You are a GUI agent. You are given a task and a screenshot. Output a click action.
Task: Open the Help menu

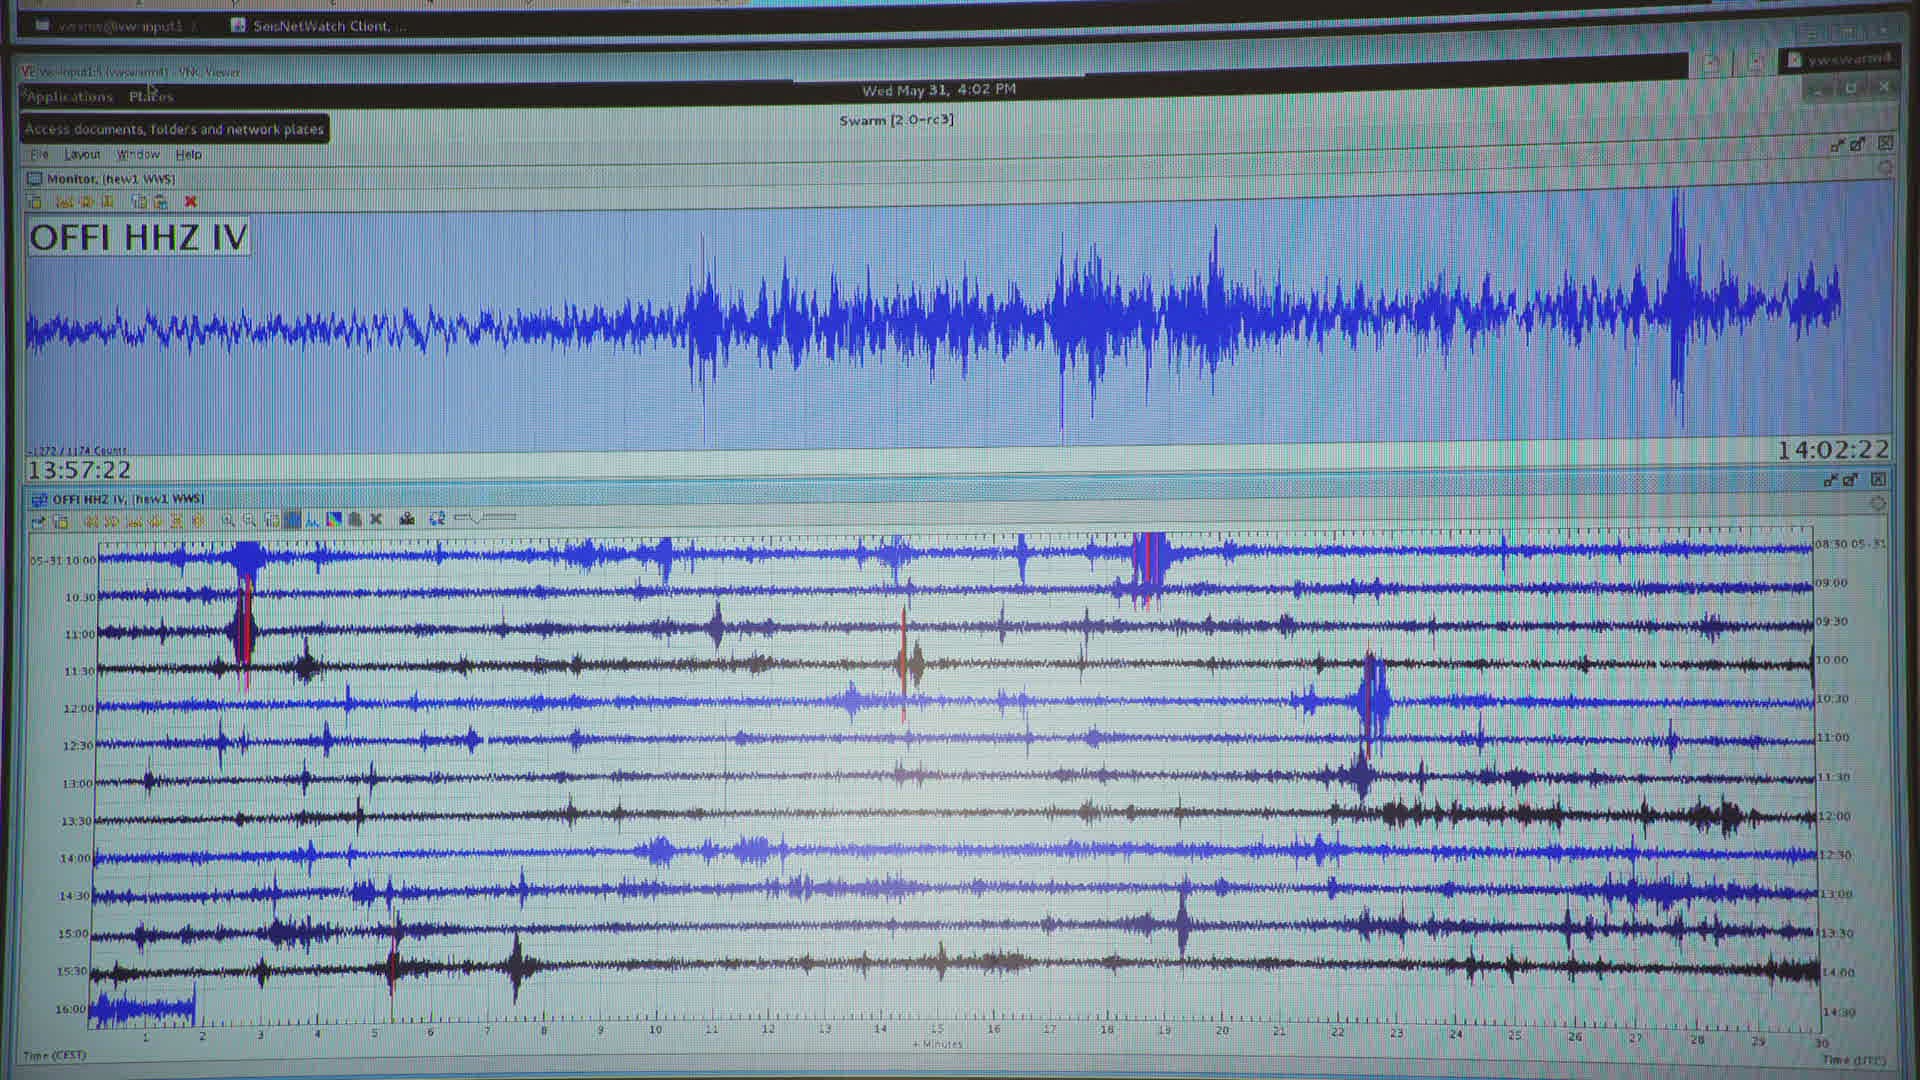tap(188, 155)
